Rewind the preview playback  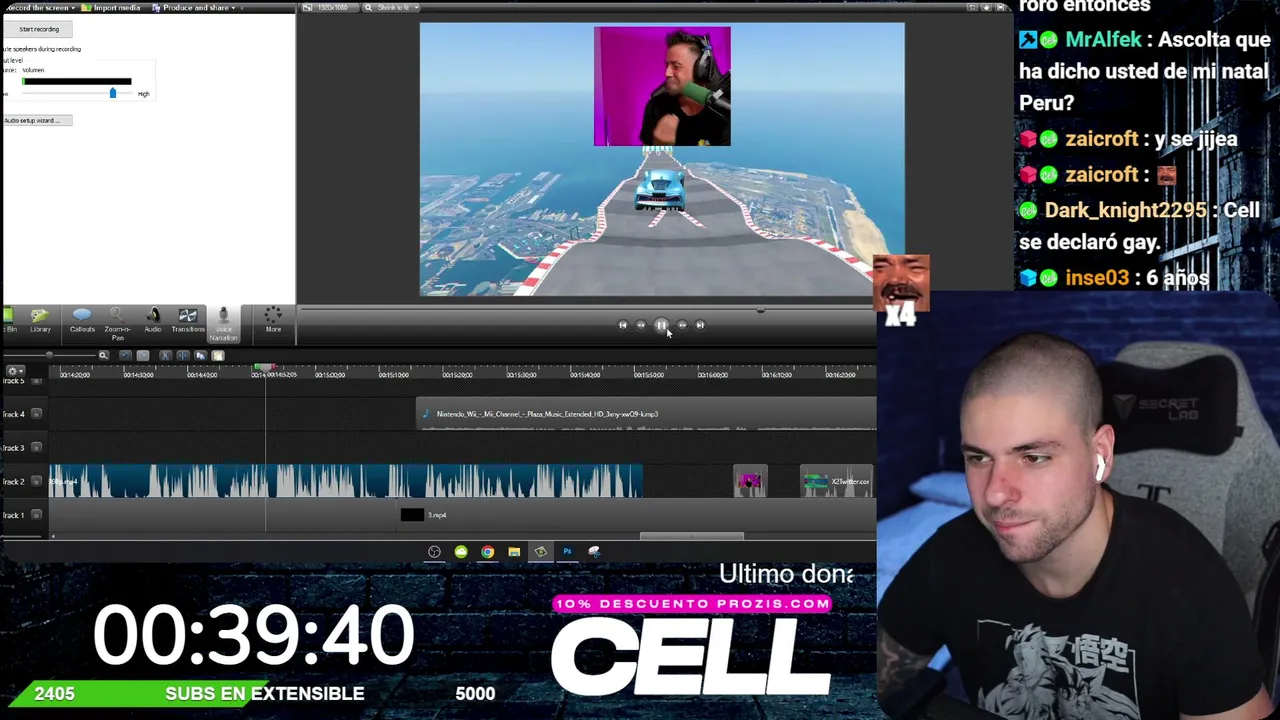[x=641, y=325]
